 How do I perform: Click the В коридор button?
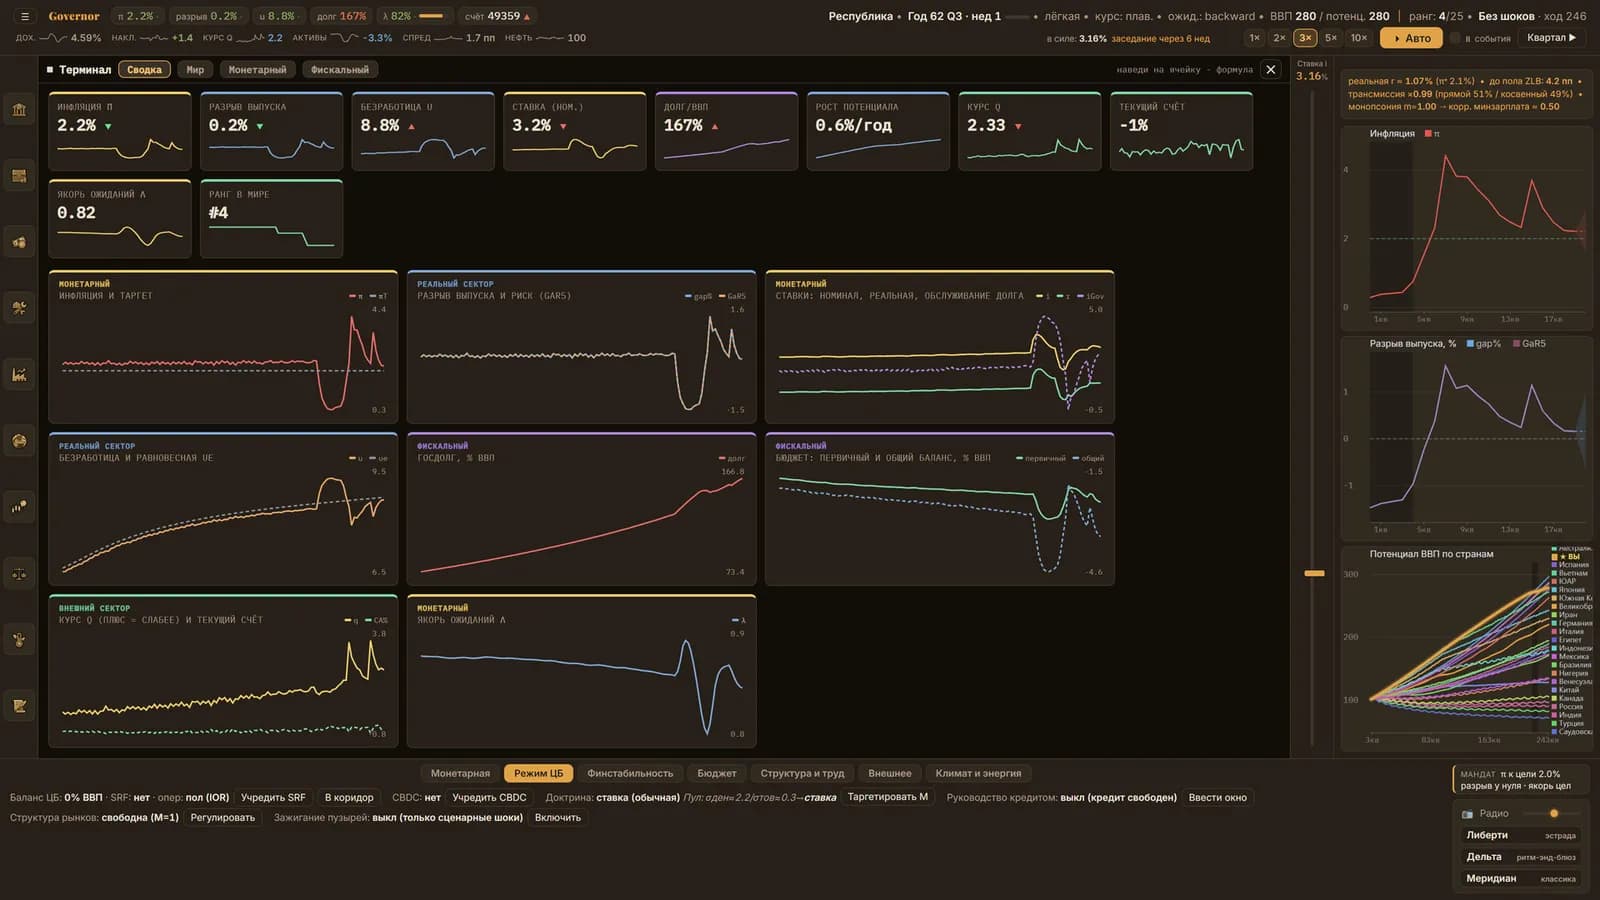pyautogui.click(x=349, y=797)
